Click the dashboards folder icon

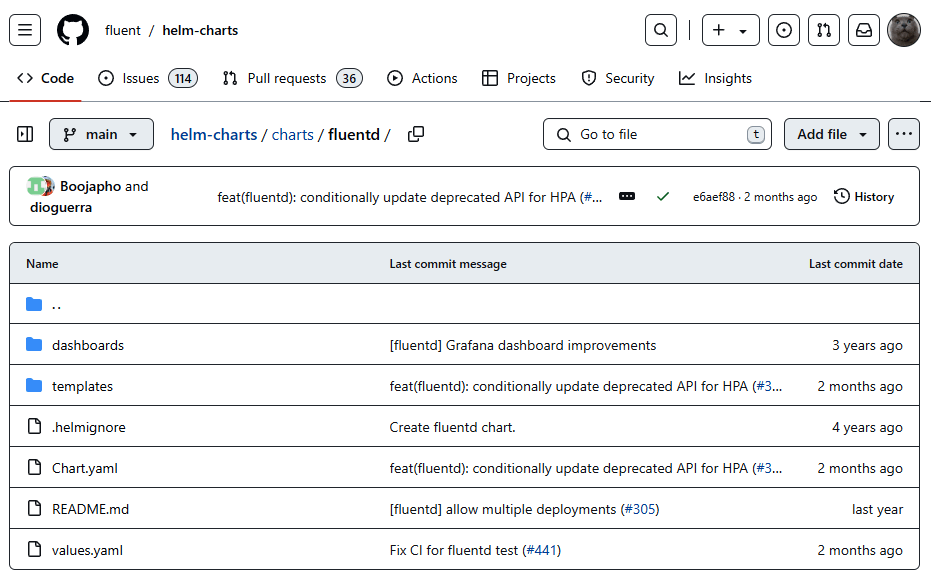[x=34, y=344]
